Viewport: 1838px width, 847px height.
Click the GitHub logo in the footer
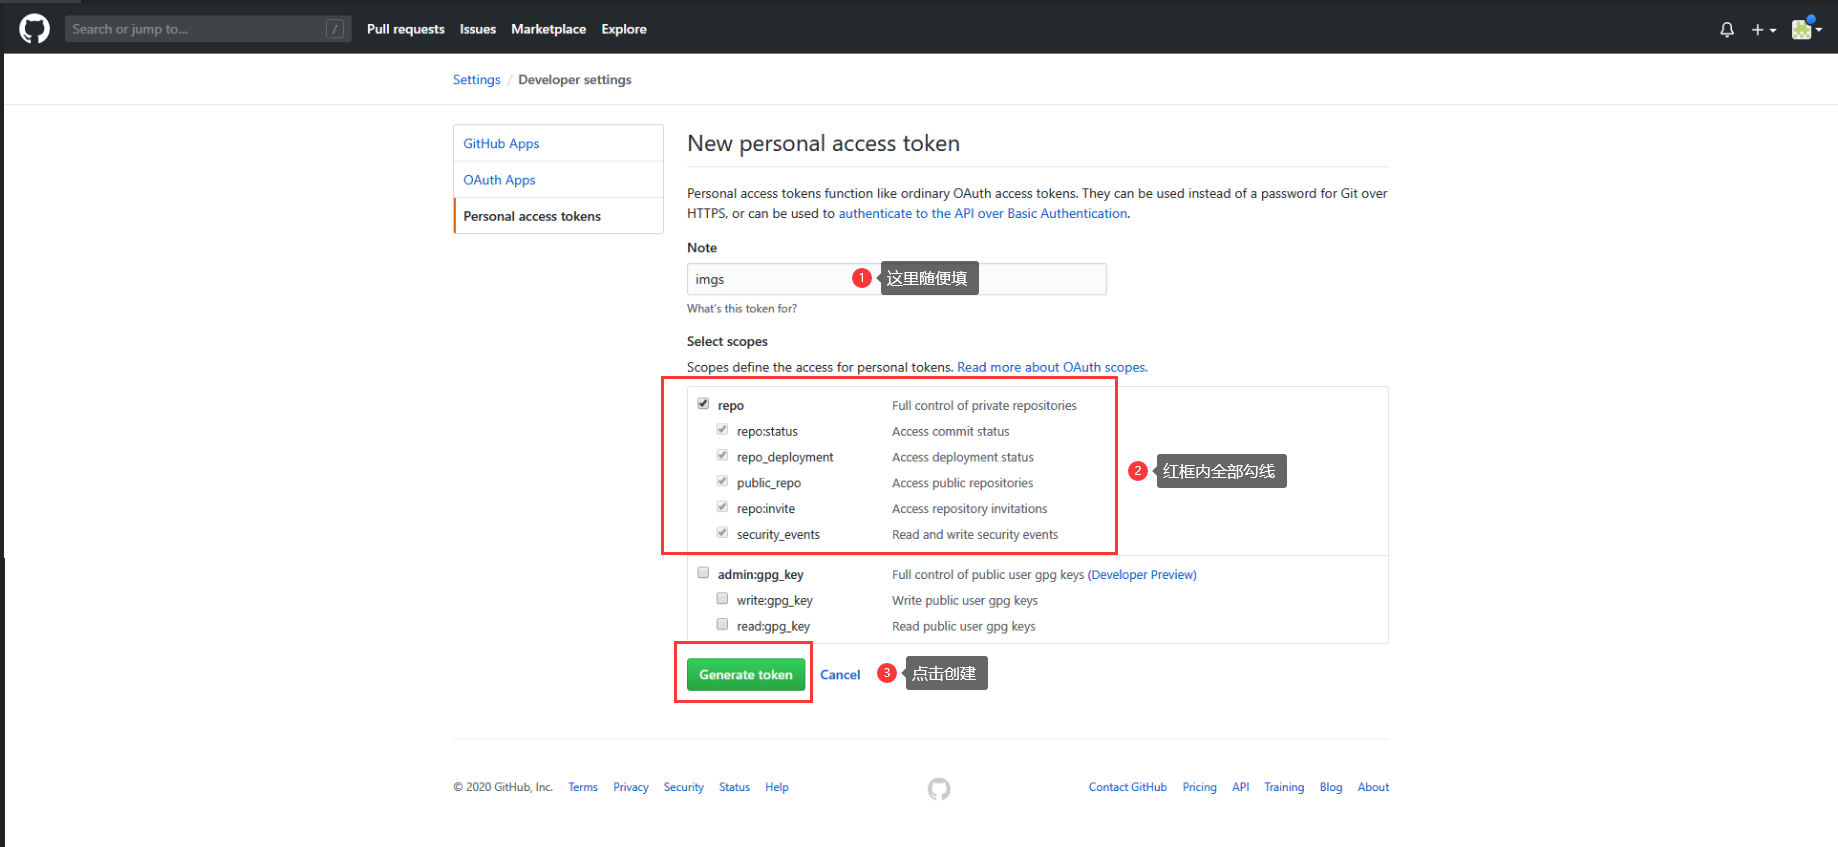pyautogui.click(x=938, y=789)
